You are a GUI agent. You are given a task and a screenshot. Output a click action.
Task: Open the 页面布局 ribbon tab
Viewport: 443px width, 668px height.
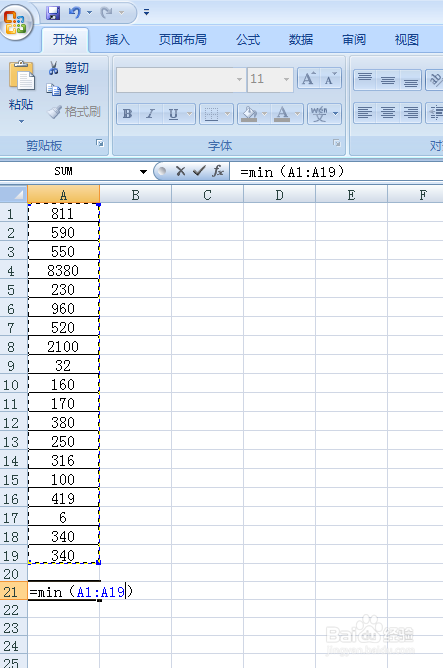[x=182, y=40]
